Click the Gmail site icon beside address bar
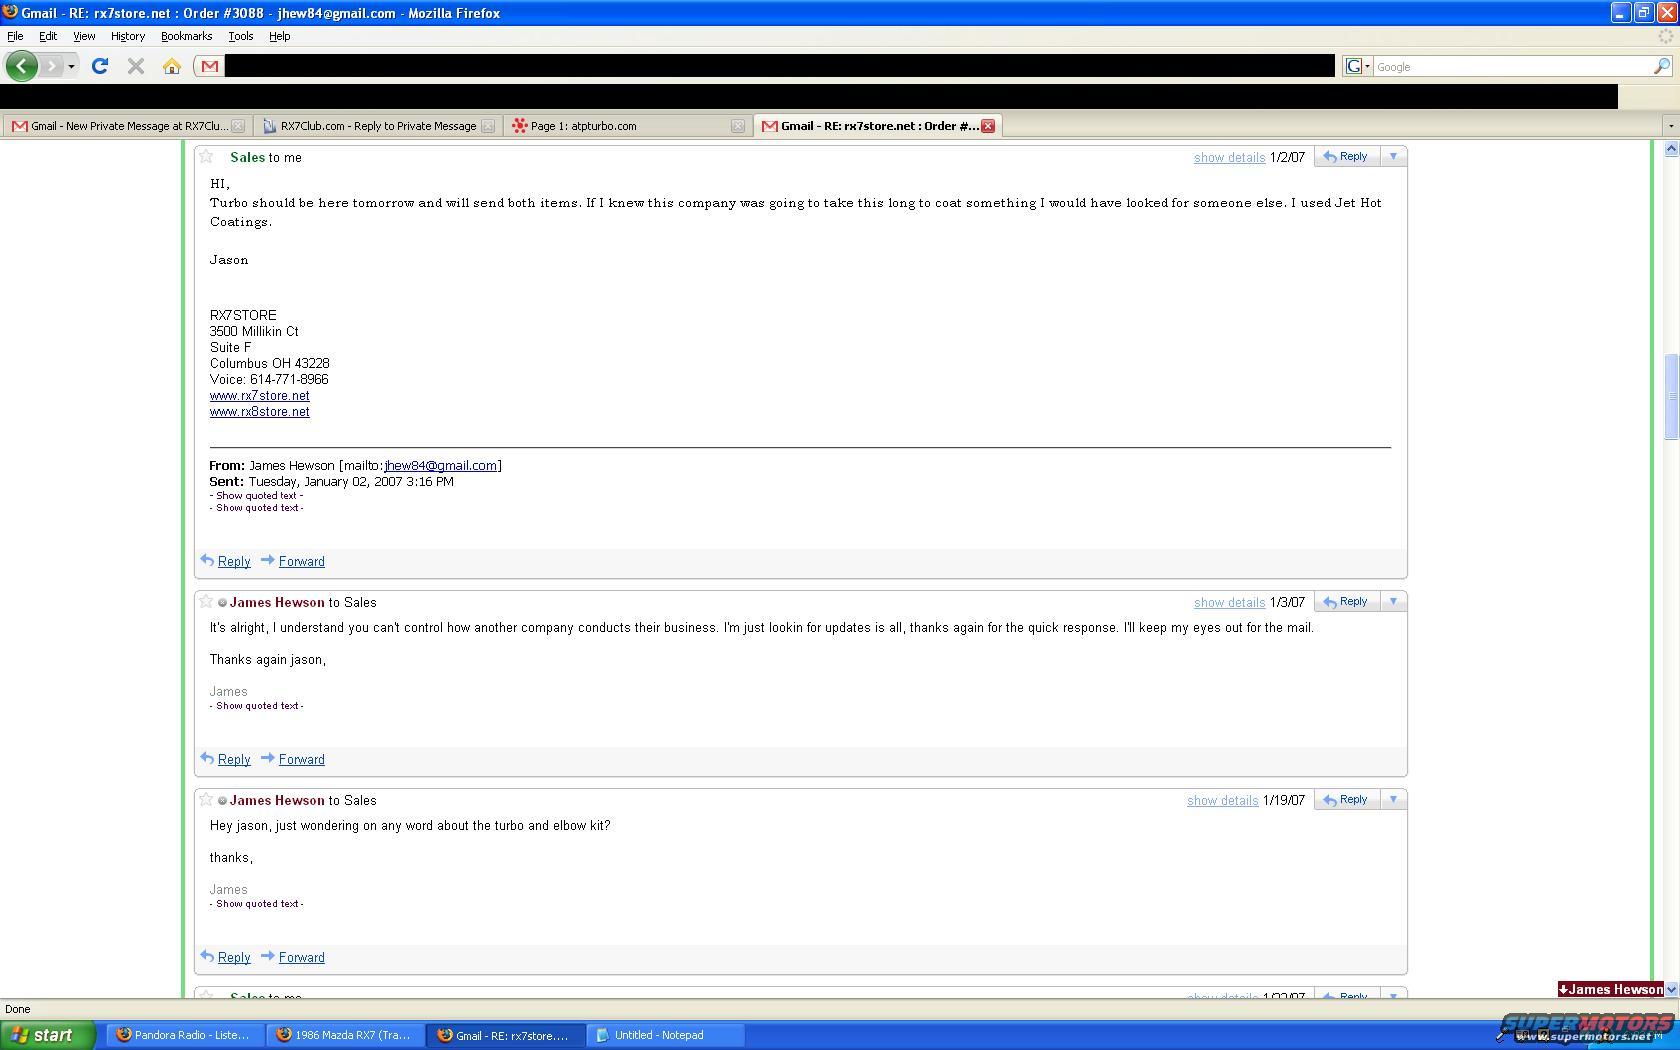 [x=209, y=66]
